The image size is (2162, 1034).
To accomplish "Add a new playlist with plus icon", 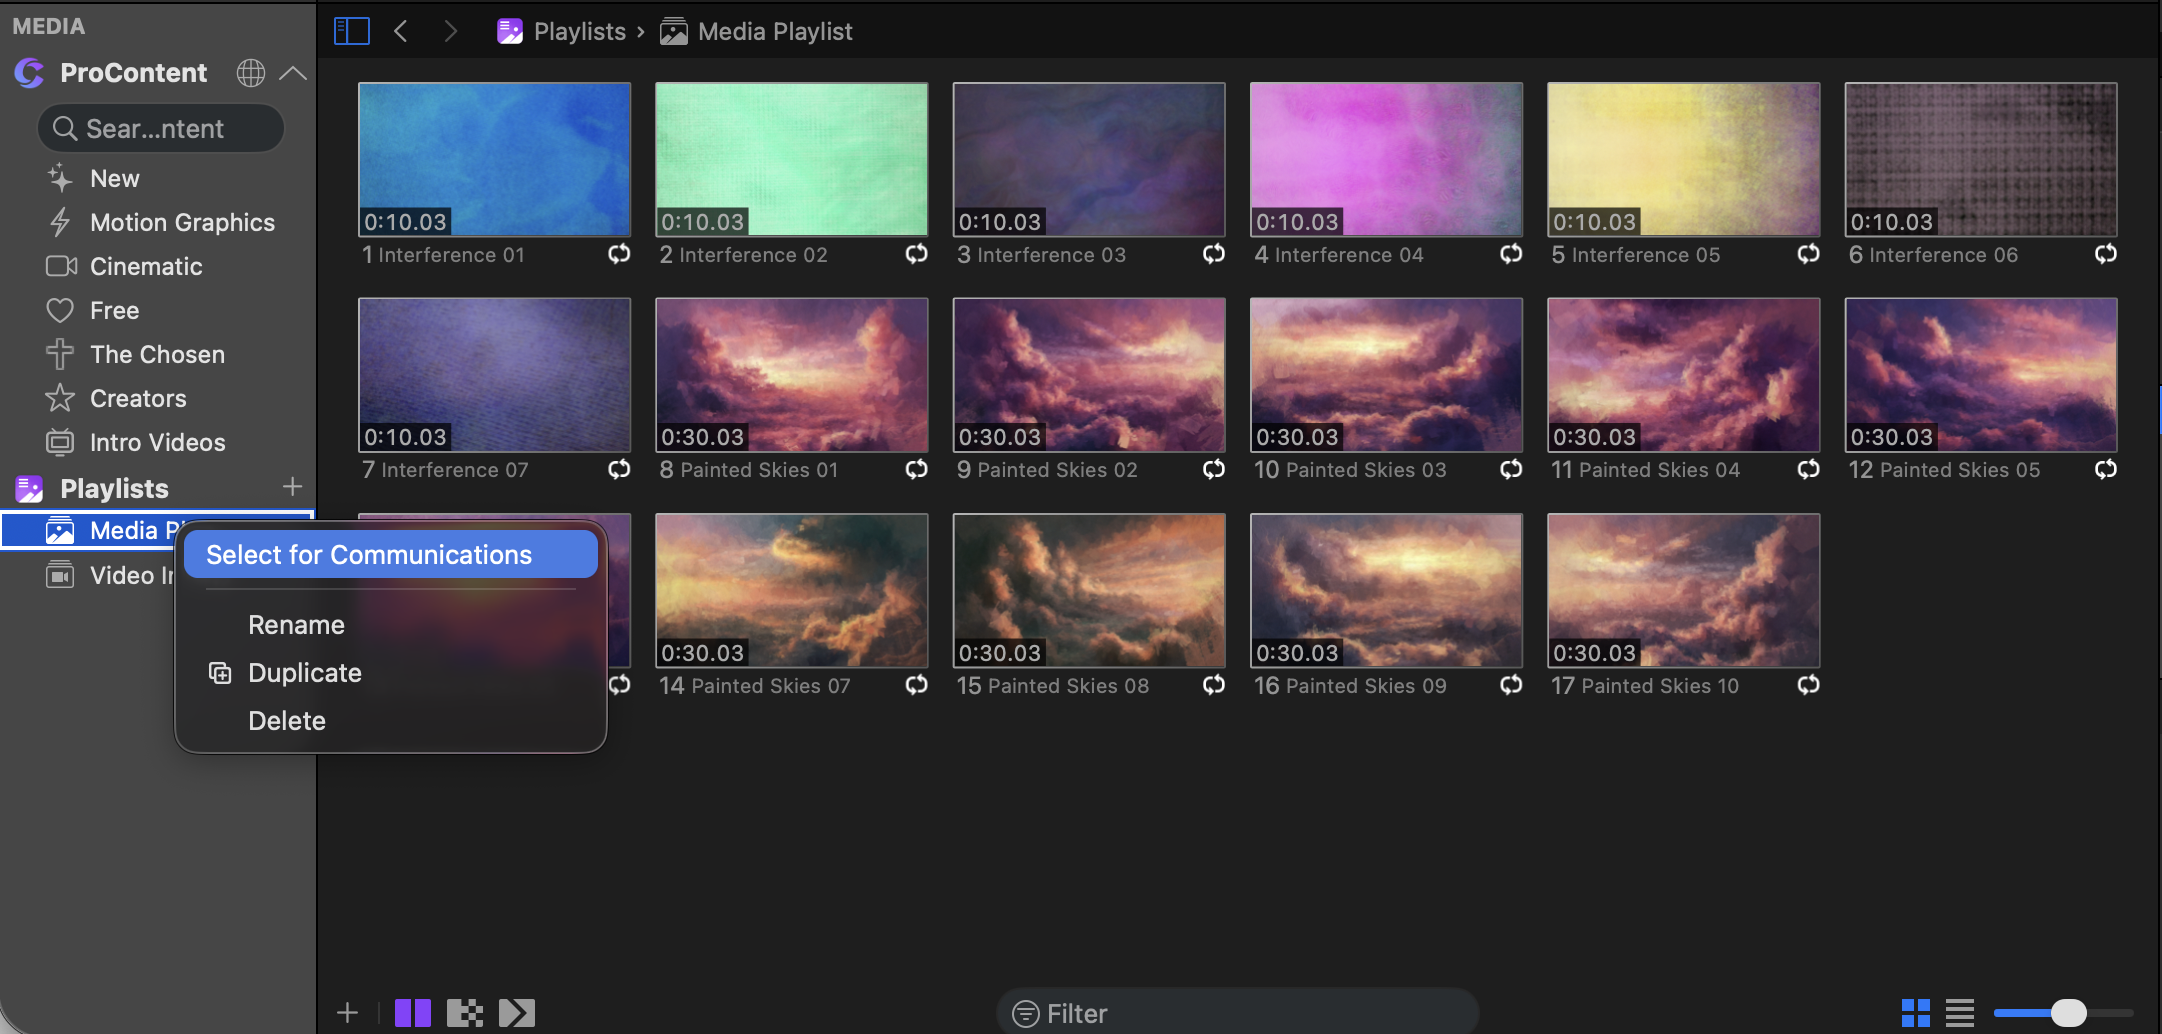I will (x=292, y=487).
